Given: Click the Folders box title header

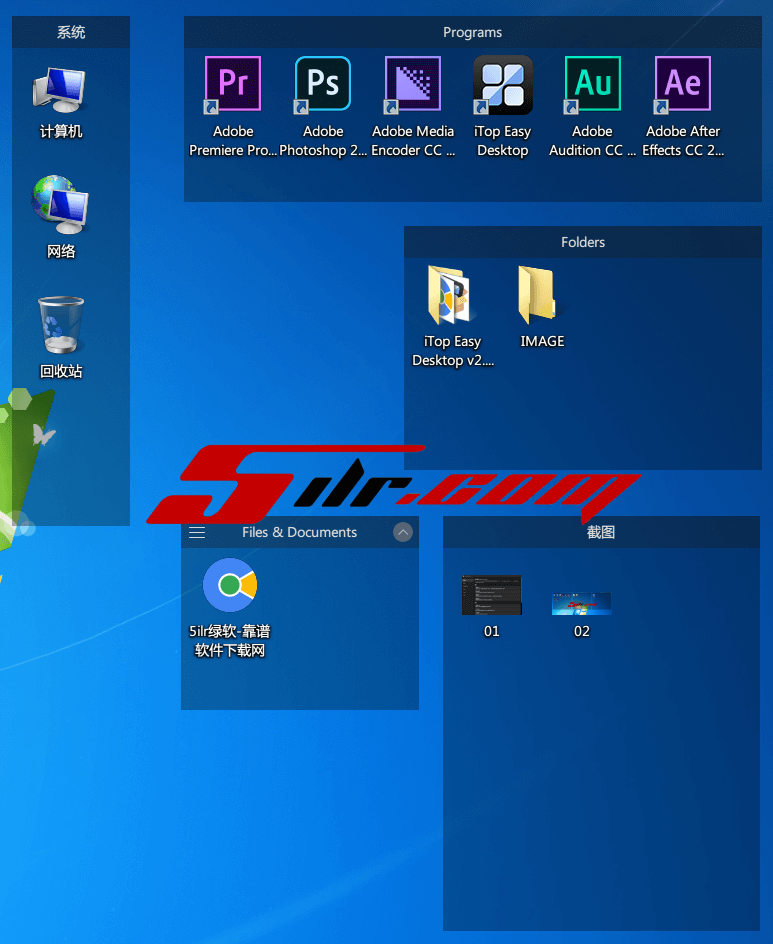Looking at the screenshot, I should (x=583, y=242).
